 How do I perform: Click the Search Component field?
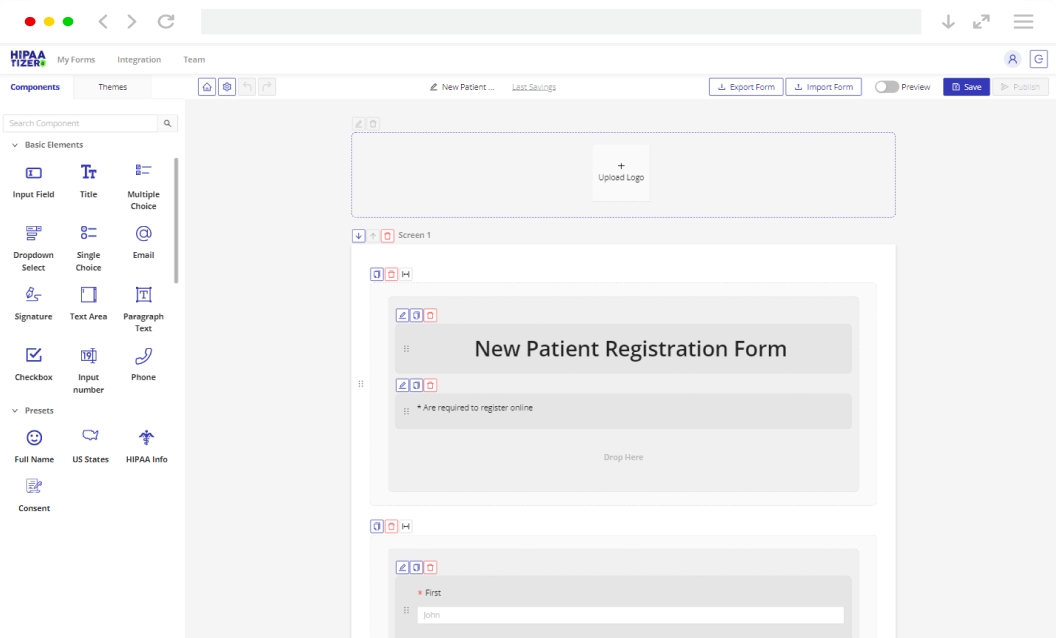[80, 123]
